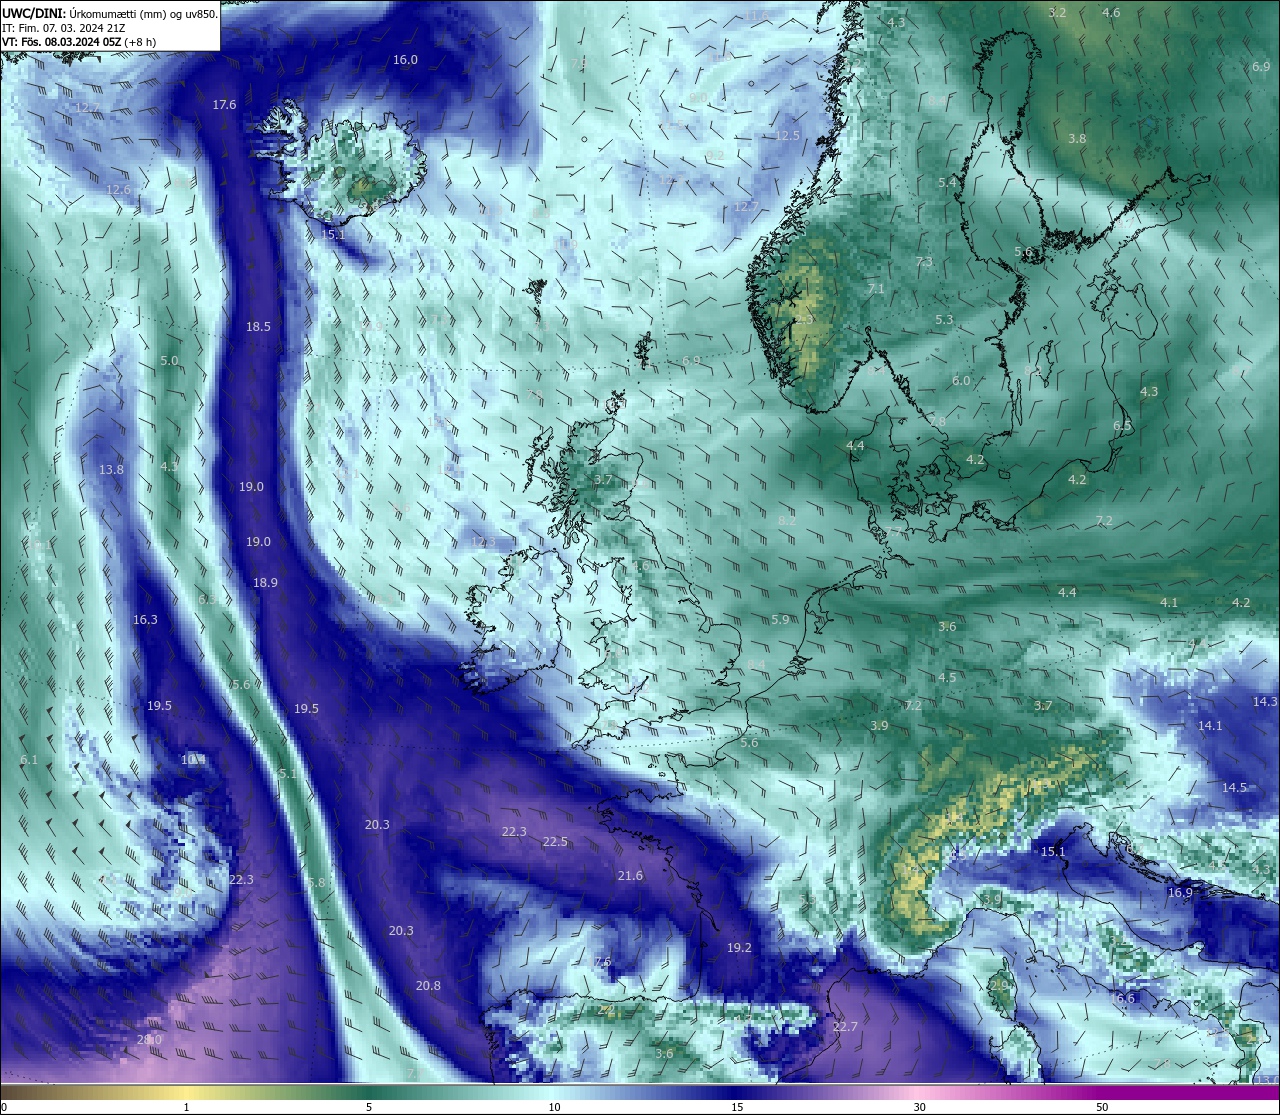Click the 18.5 value in the moisture band
Screen dimensions: 1280x1115
point(258,327)
